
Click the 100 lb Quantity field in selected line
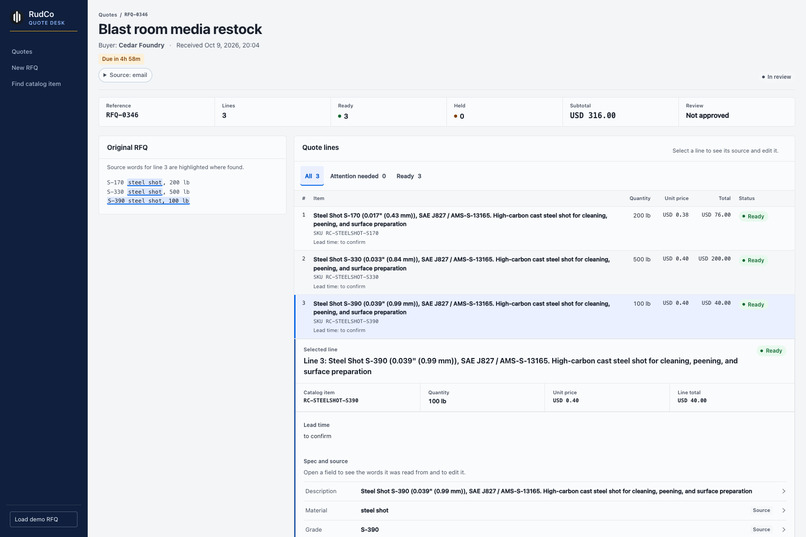(x=437, y=401)
